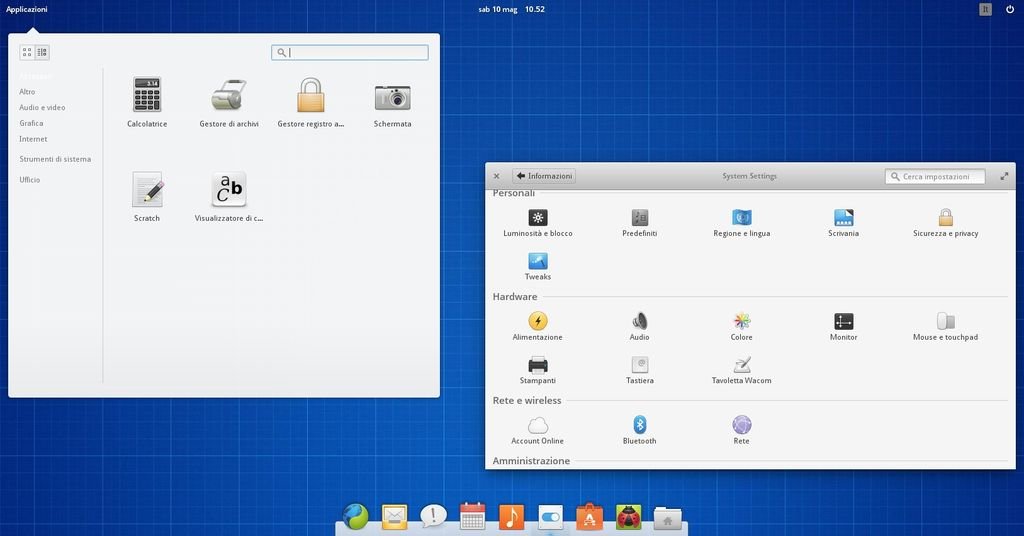The width and height of the screenshot is (1024, 536).
Task: Switch launcher to category view
Action: click(42, 53)
